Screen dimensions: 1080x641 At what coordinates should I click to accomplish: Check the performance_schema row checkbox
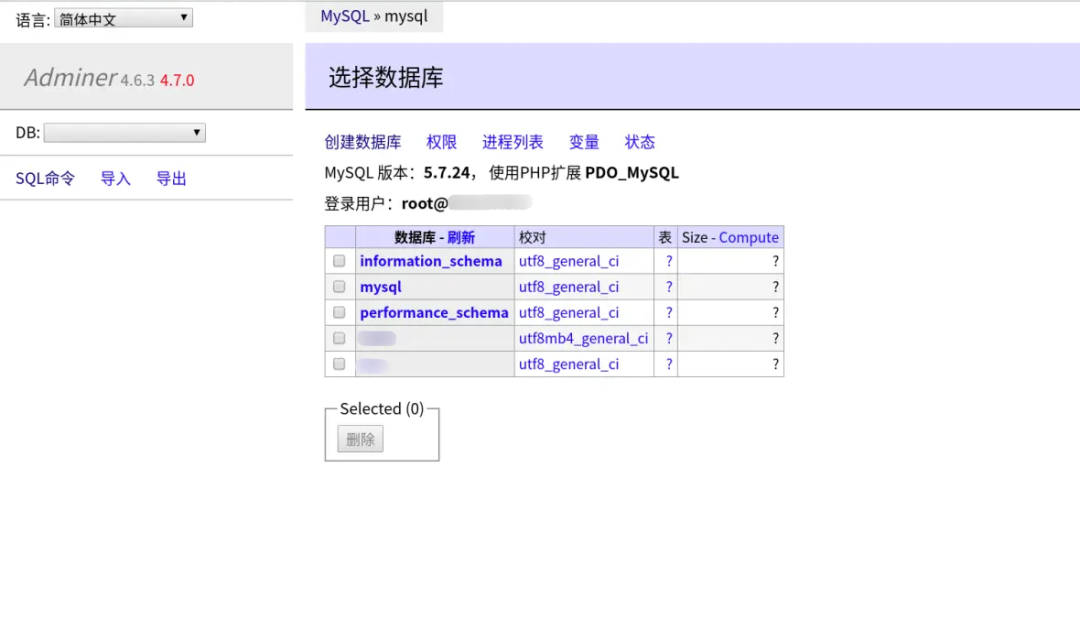coord(339,313)
